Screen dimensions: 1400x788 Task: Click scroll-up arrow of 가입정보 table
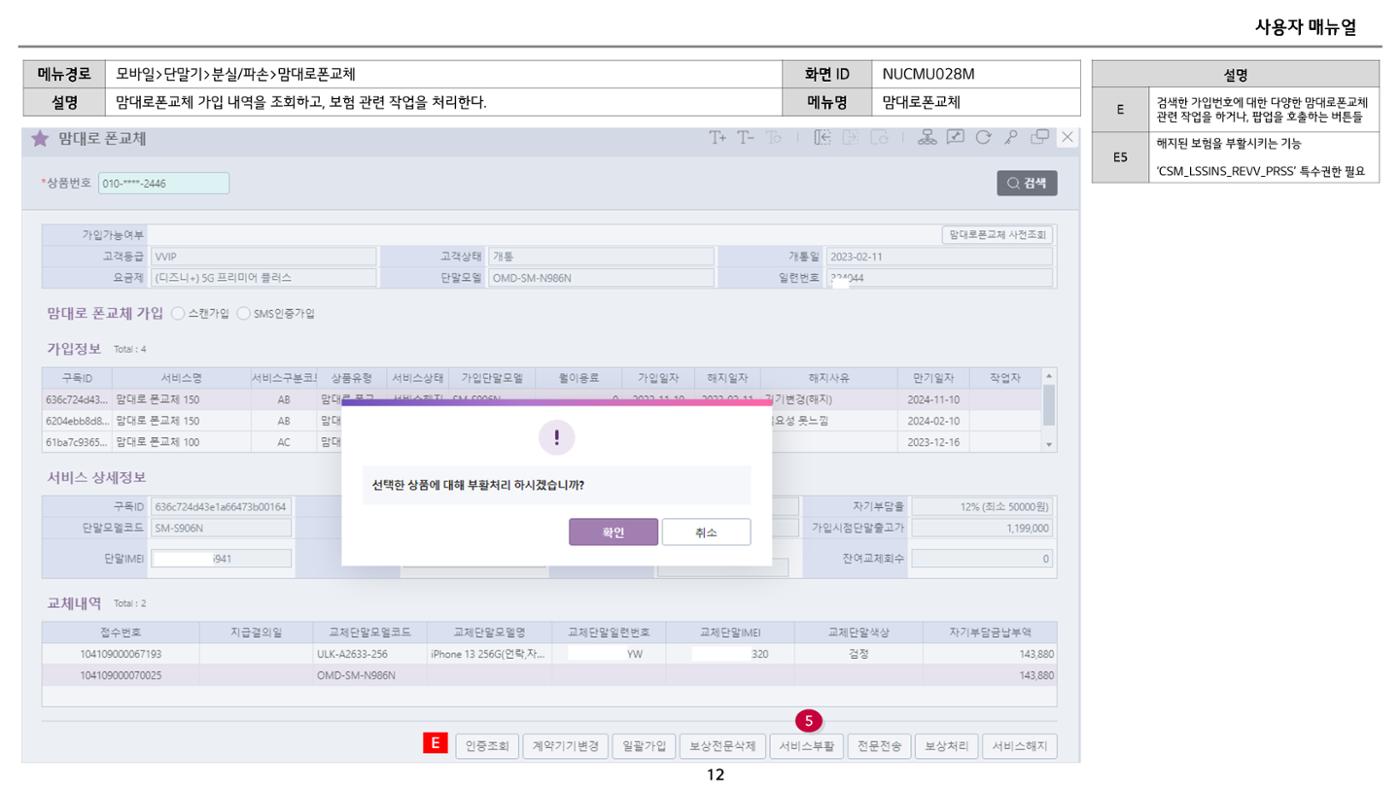1048,377
